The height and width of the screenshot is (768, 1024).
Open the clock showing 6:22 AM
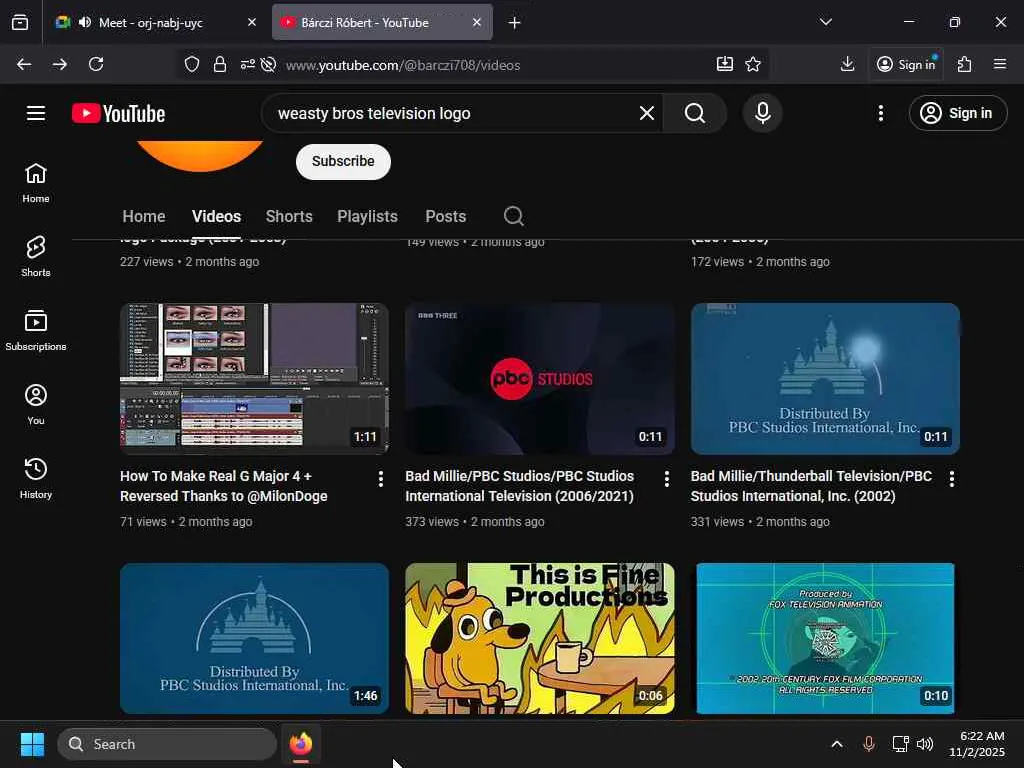(977, 744)
